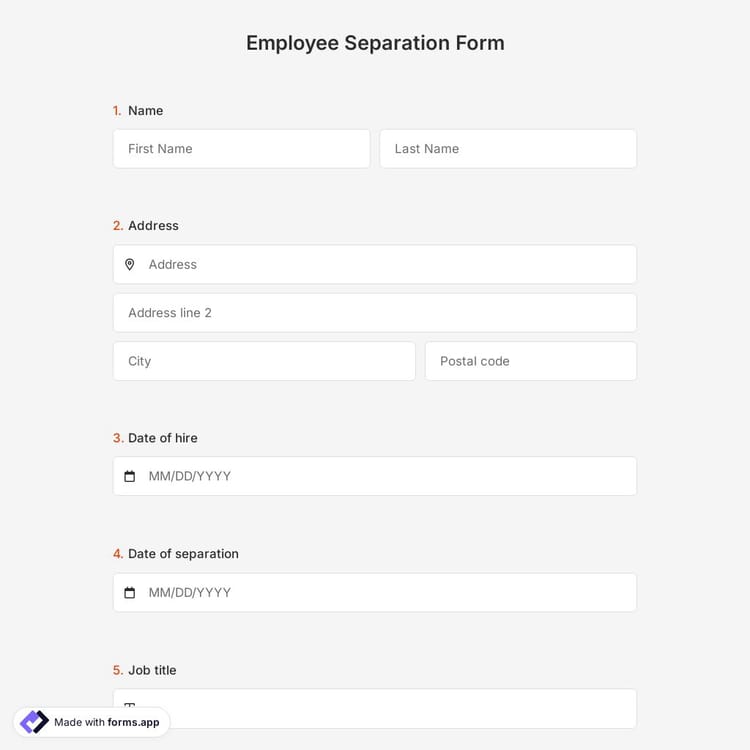The width and height of the screenshot is (750, 750).
Task: Open the Date of hire calendar icon
Action: [x=130, y=477]
